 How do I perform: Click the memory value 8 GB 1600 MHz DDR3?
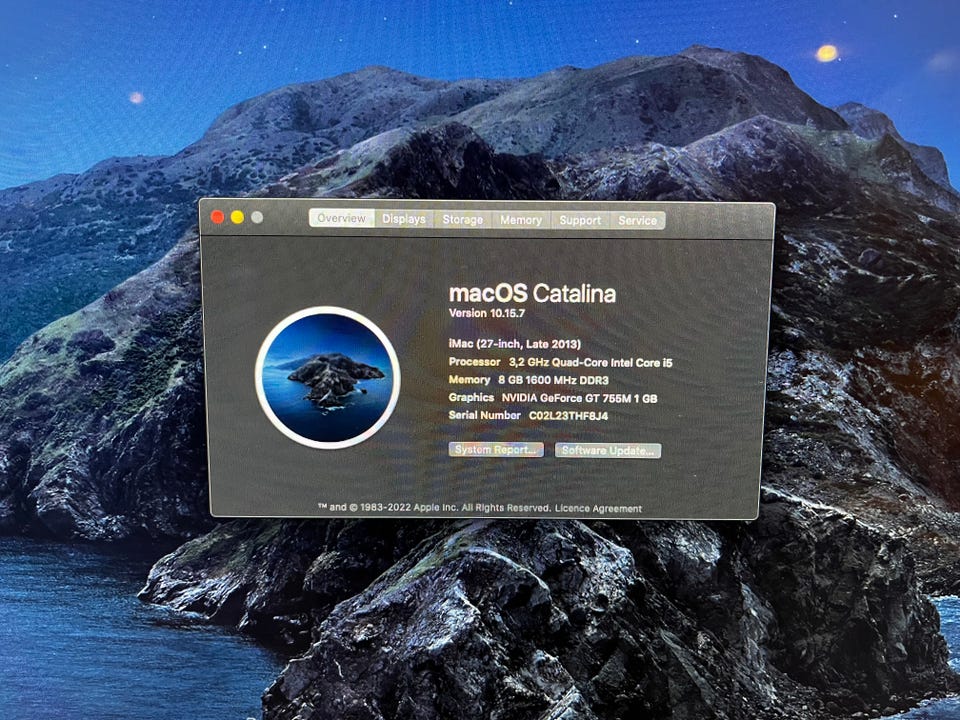[x=553, y=380]
